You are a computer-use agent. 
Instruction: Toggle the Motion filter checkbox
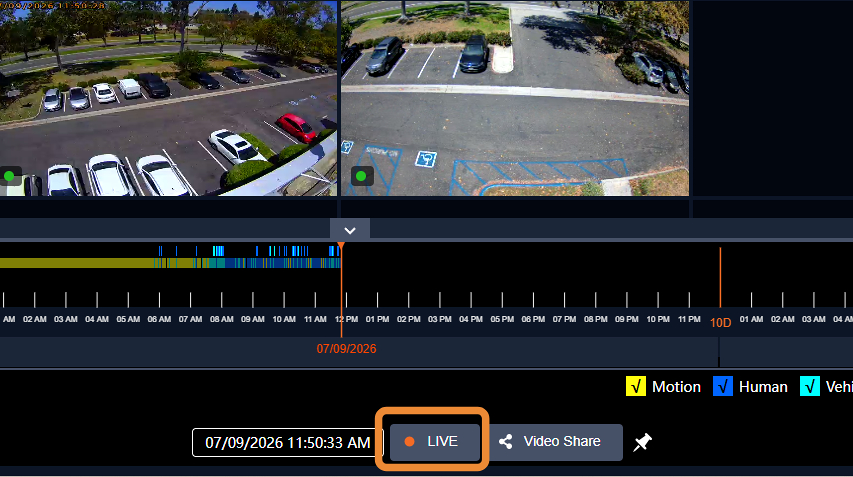635,386
